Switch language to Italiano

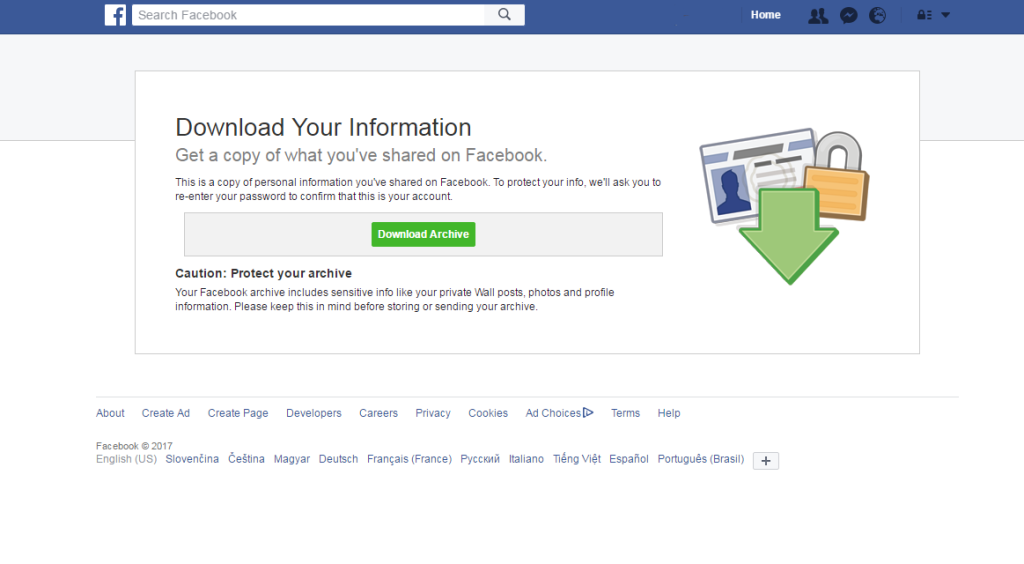coord(526,459)
